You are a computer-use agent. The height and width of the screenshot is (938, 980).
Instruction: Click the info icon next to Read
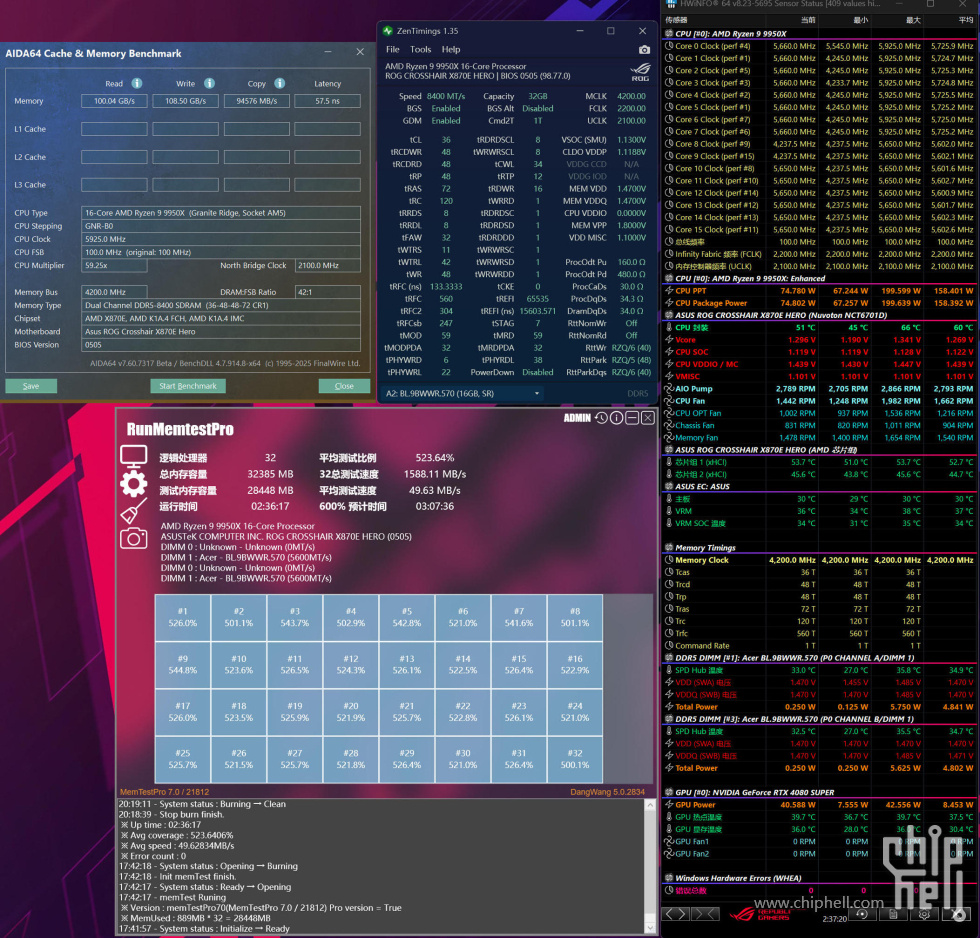pyautogui.click(x=137, y=83)
